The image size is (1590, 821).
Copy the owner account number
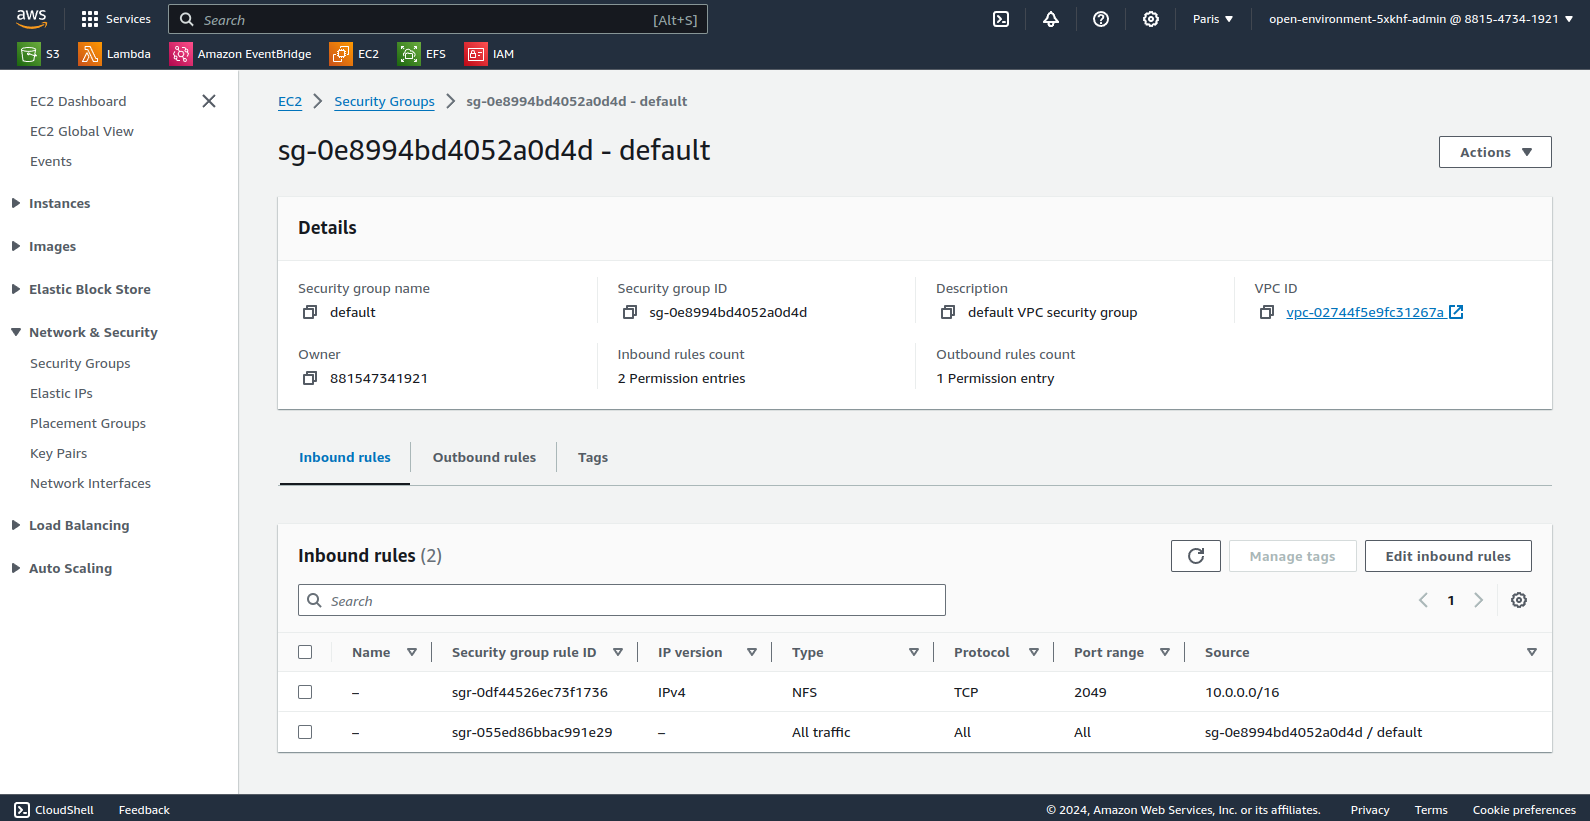click(x=310, y=378)
